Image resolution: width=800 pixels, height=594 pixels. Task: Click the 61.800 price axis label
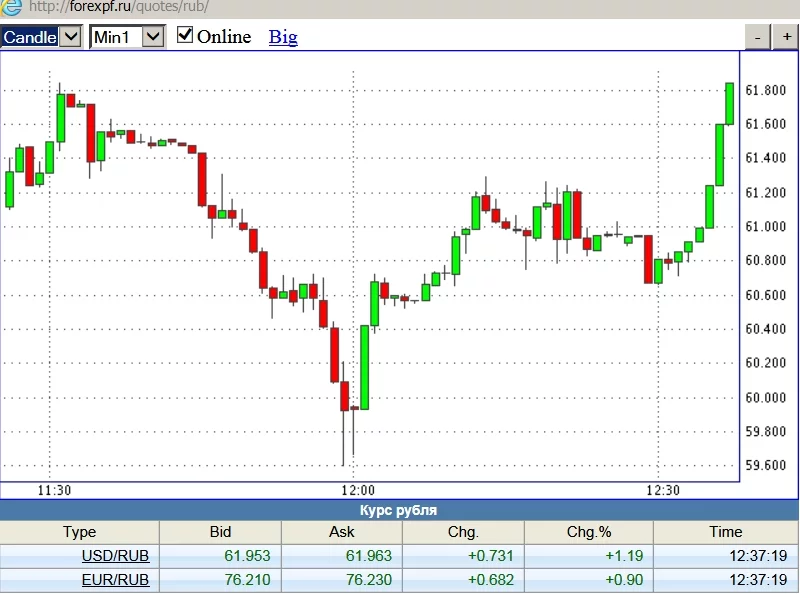pos(765,90)
